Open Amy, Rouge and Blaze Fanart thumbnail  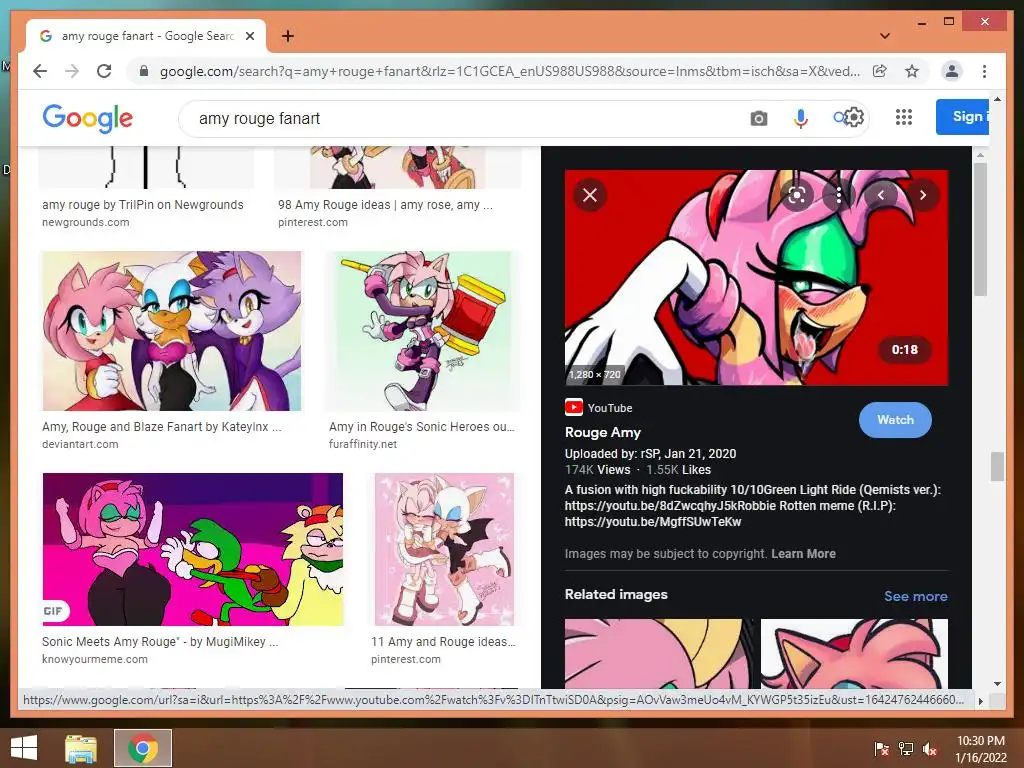pyautogui.click(x=172, y=331)
